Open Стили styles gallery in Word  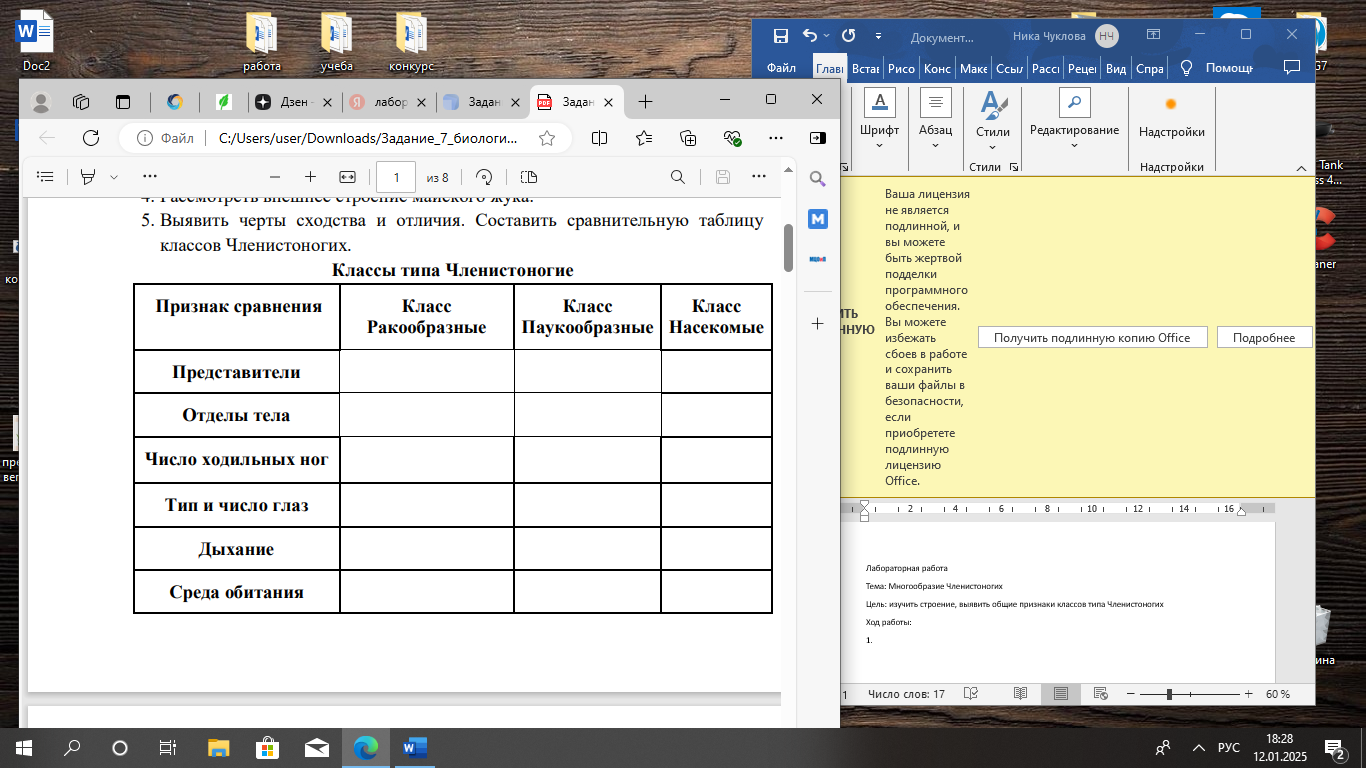pyautogui.click(x=993, y=120)
